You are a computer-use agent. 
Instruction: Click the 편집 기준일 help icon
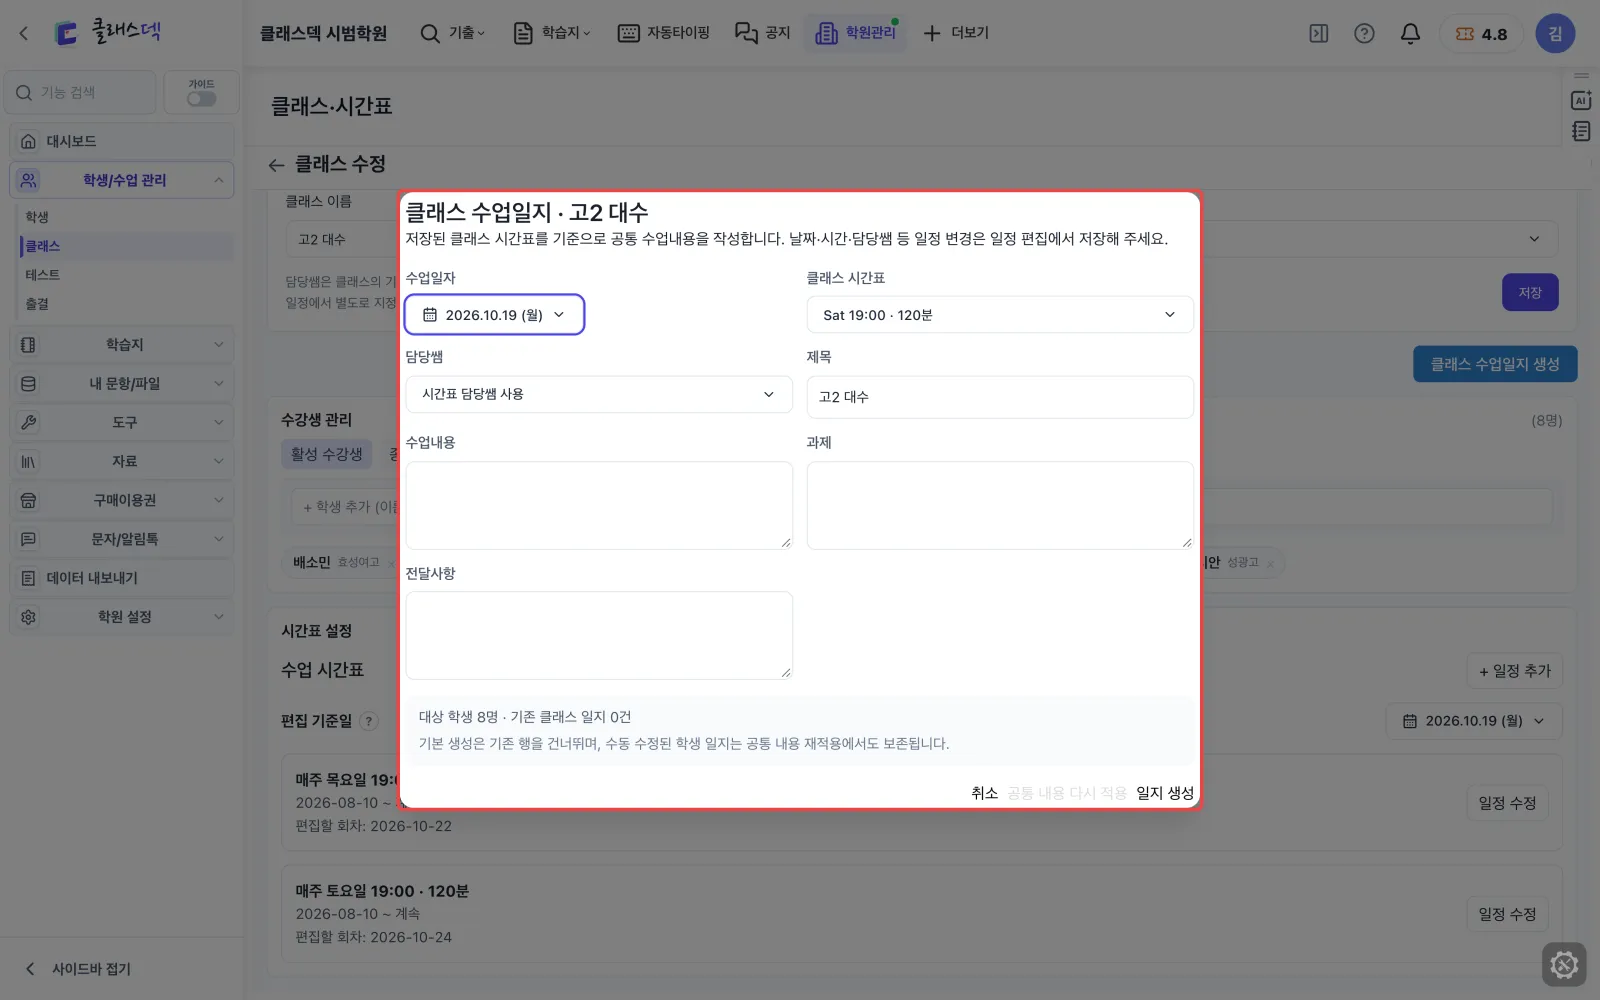369,721
